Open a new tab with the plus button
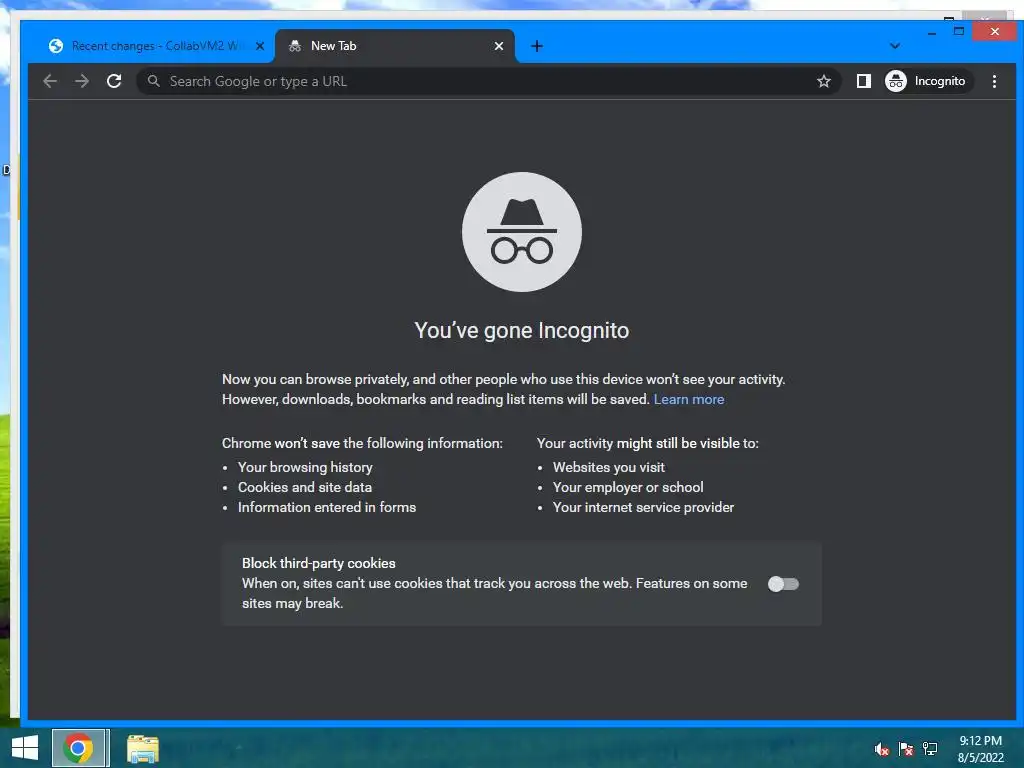 (x=537, y=46)
